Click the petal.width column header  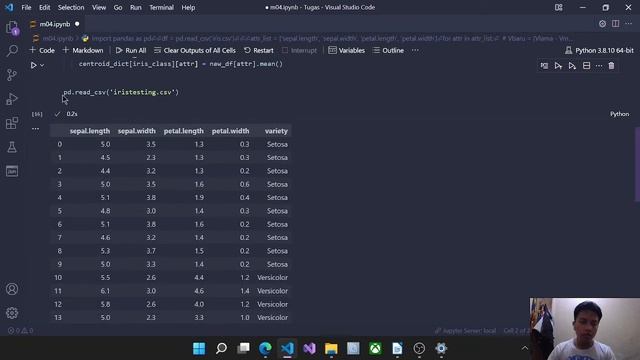[230, 131]
